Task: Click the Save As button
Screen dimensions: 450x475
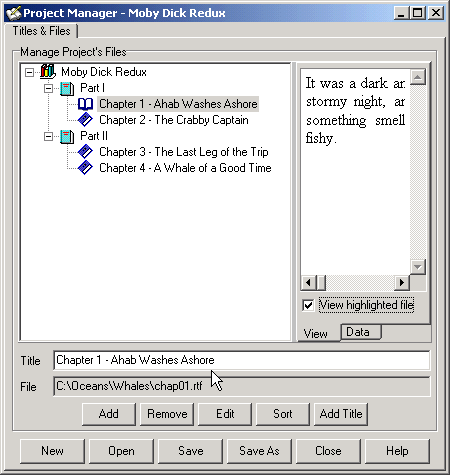Action: click(259, 451)
